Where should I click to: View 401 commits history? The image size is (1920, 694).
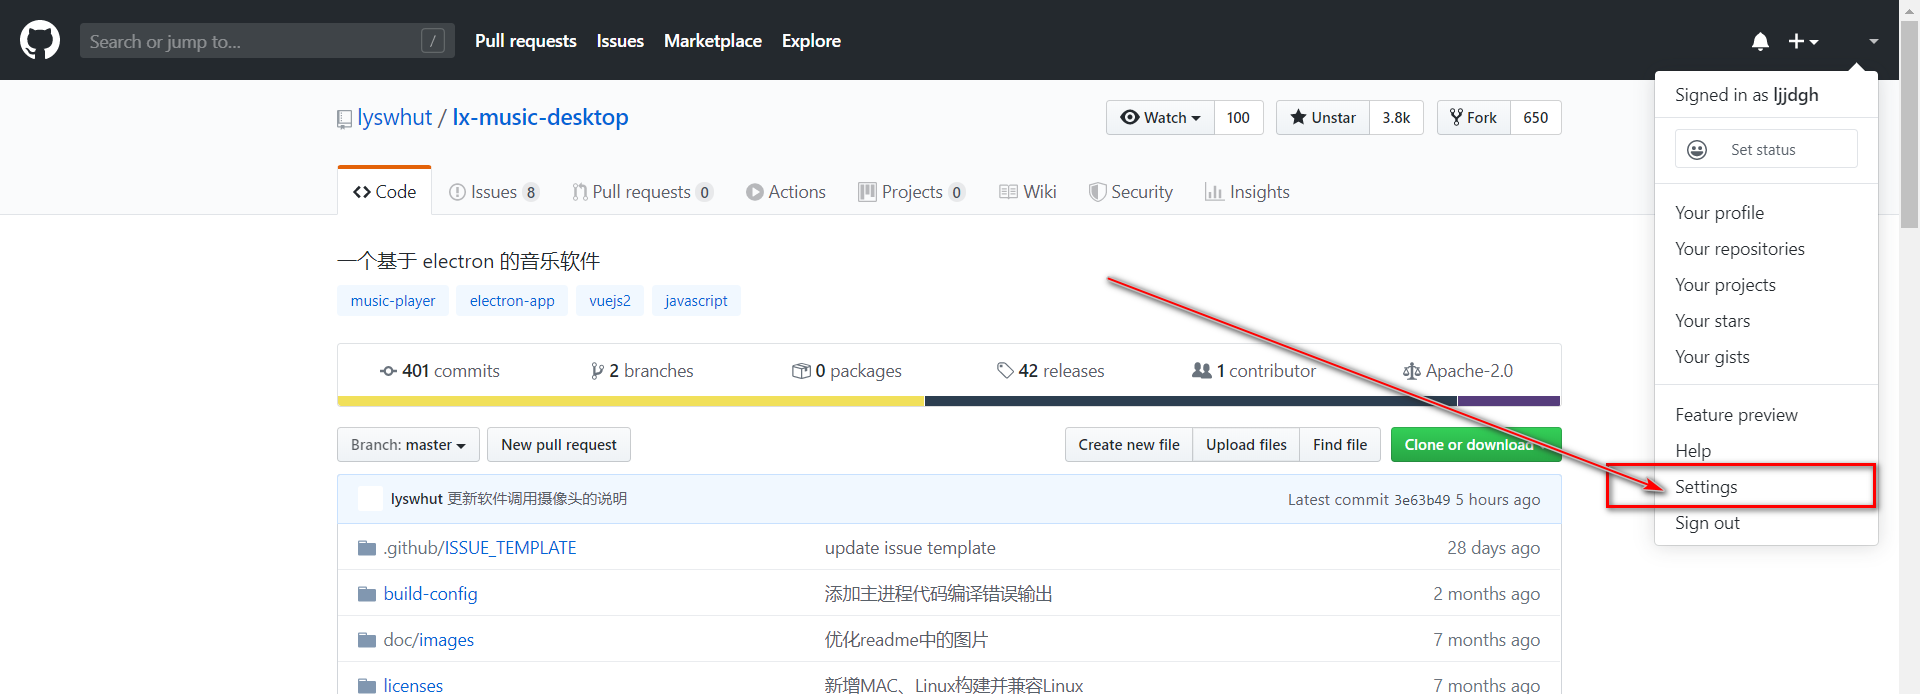click(x=439, y=371)
